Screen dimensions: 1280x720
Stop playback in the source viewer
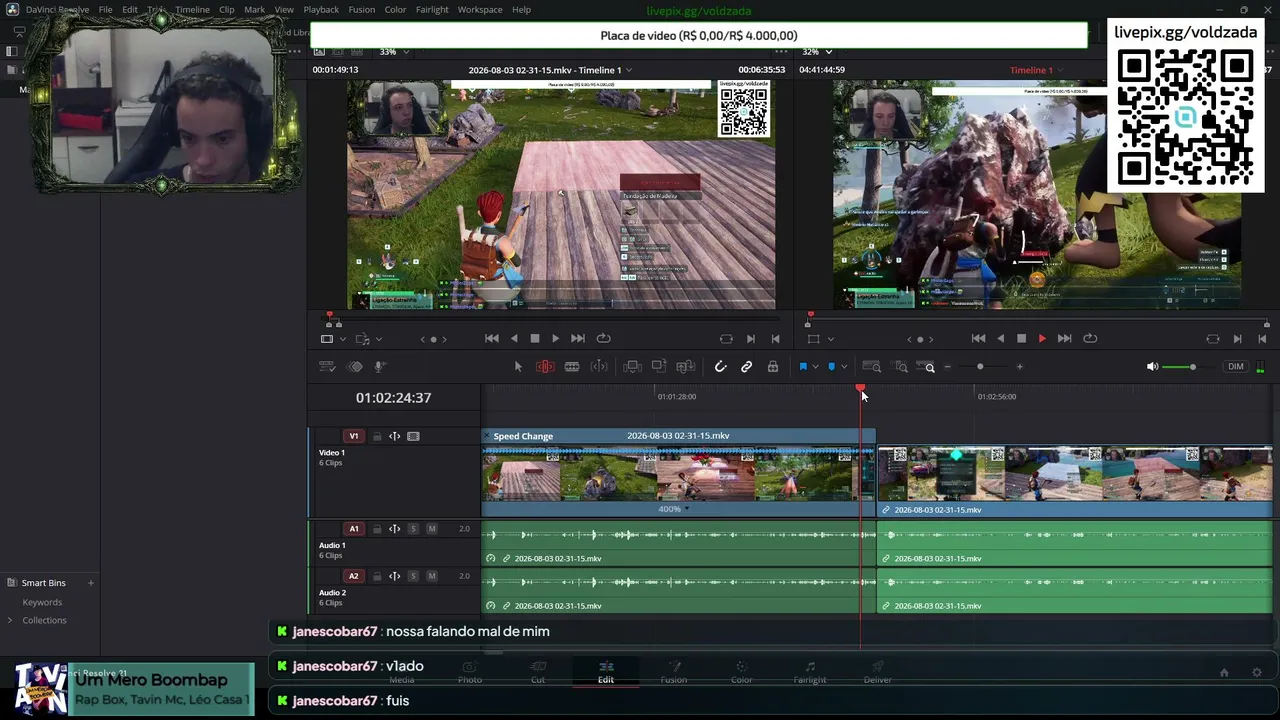[535, 339]
